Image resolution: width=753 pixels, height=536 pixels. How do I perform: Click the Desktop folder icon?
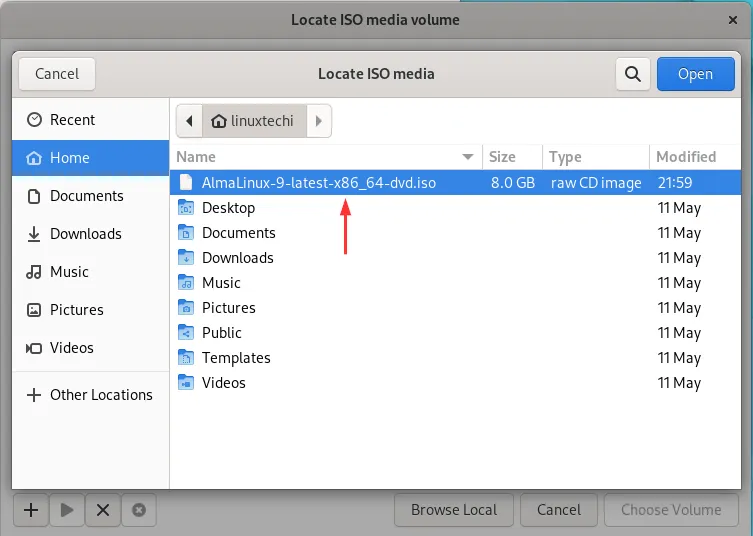pyautogui.click(x=186, y=207)
